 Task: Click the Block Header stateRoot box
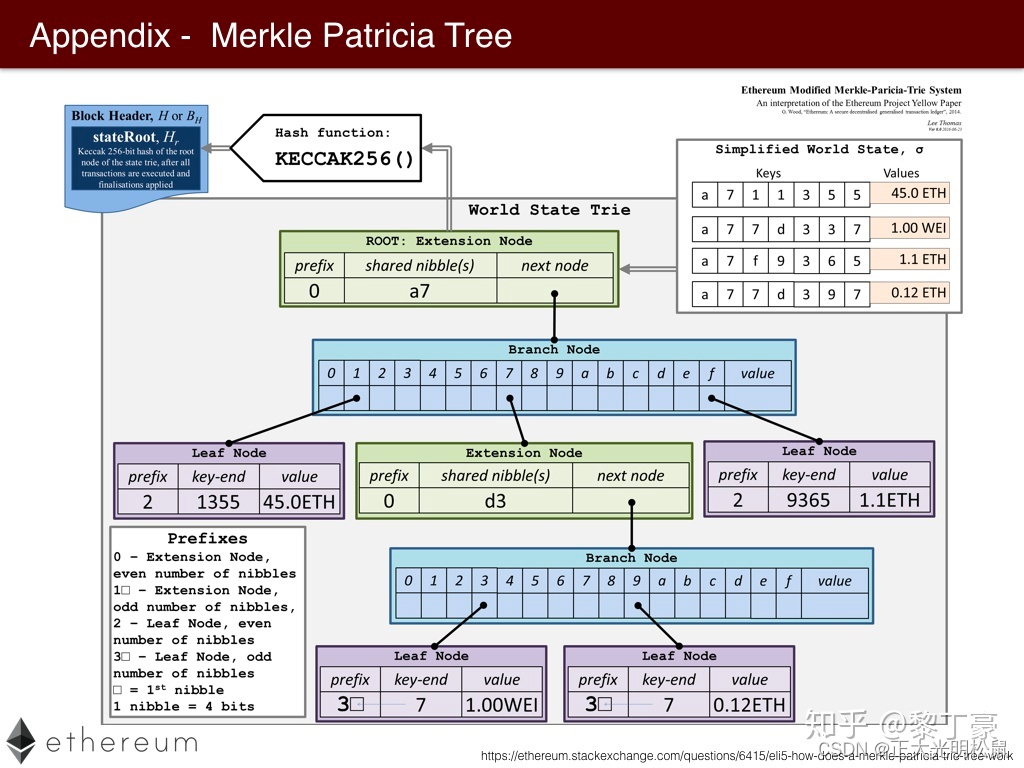point(135,150)
